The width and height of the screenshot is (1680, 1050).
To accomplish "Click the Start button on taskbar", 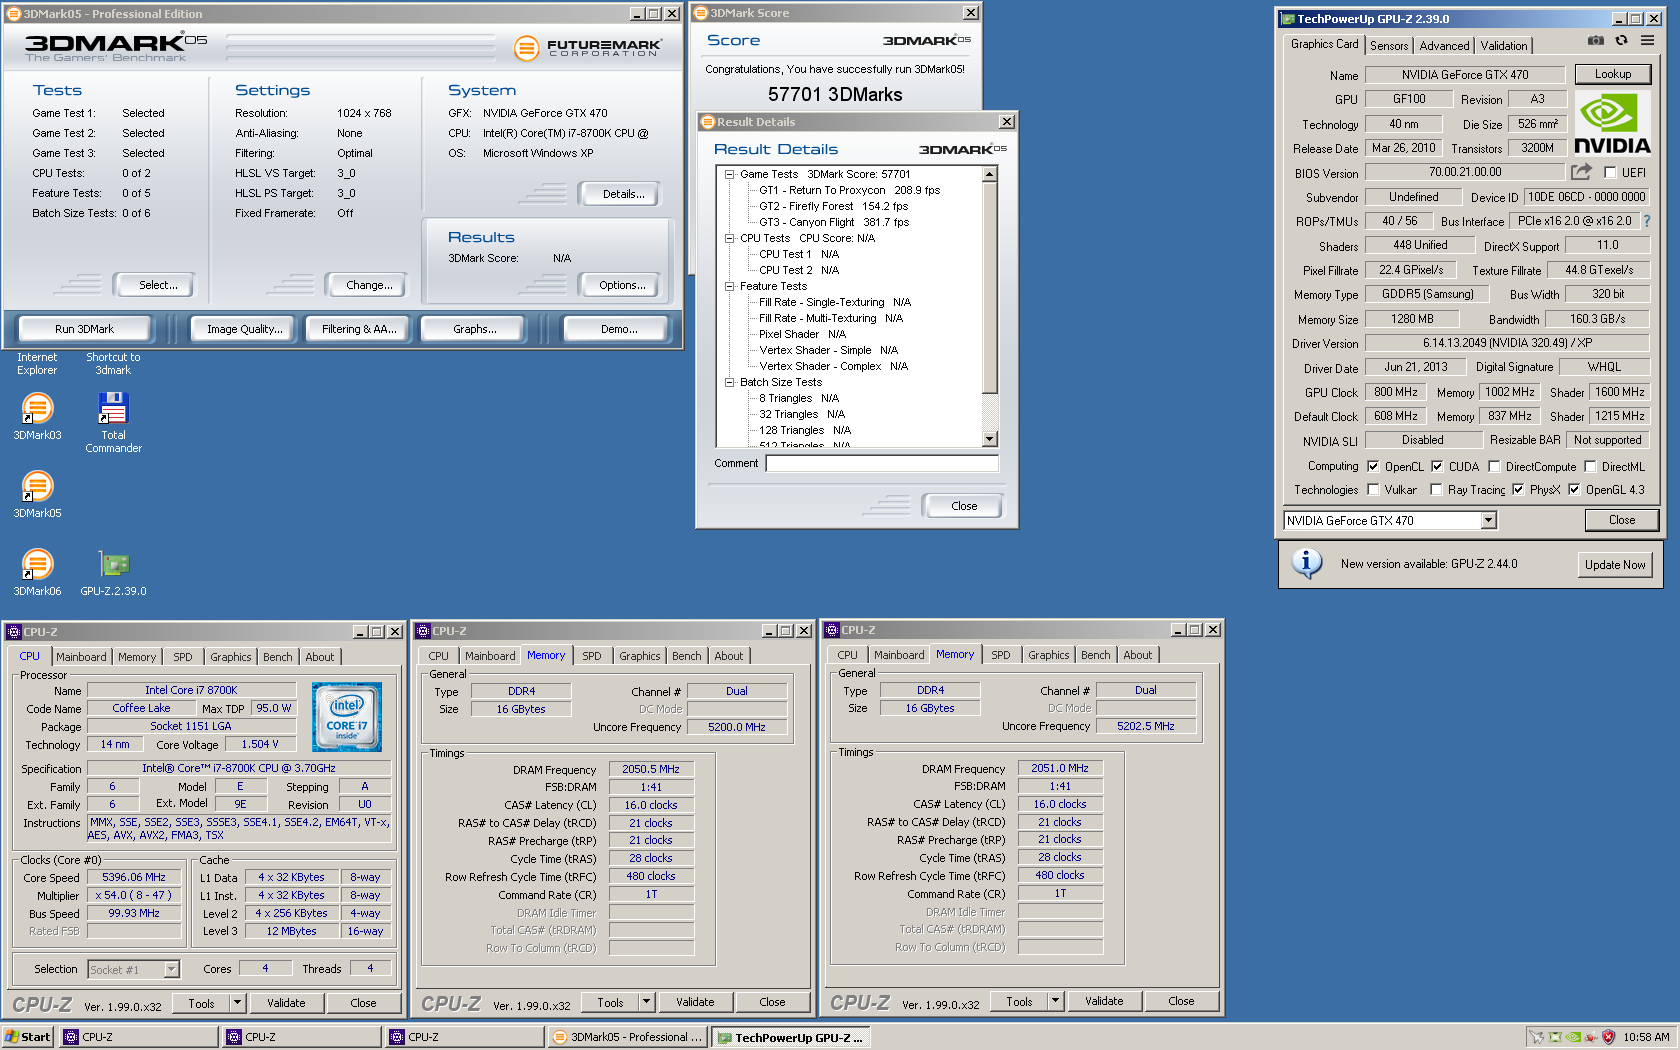I will [x=28, y=1037].
